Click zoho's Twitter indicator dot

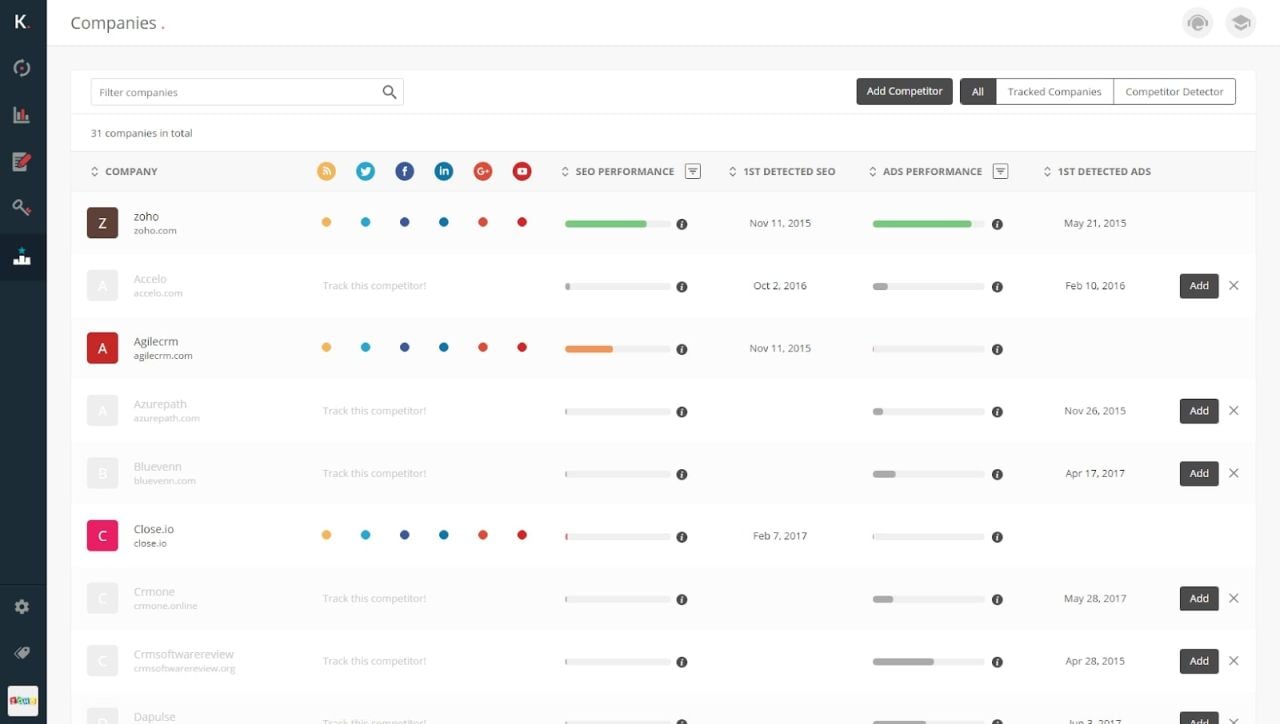365,222
